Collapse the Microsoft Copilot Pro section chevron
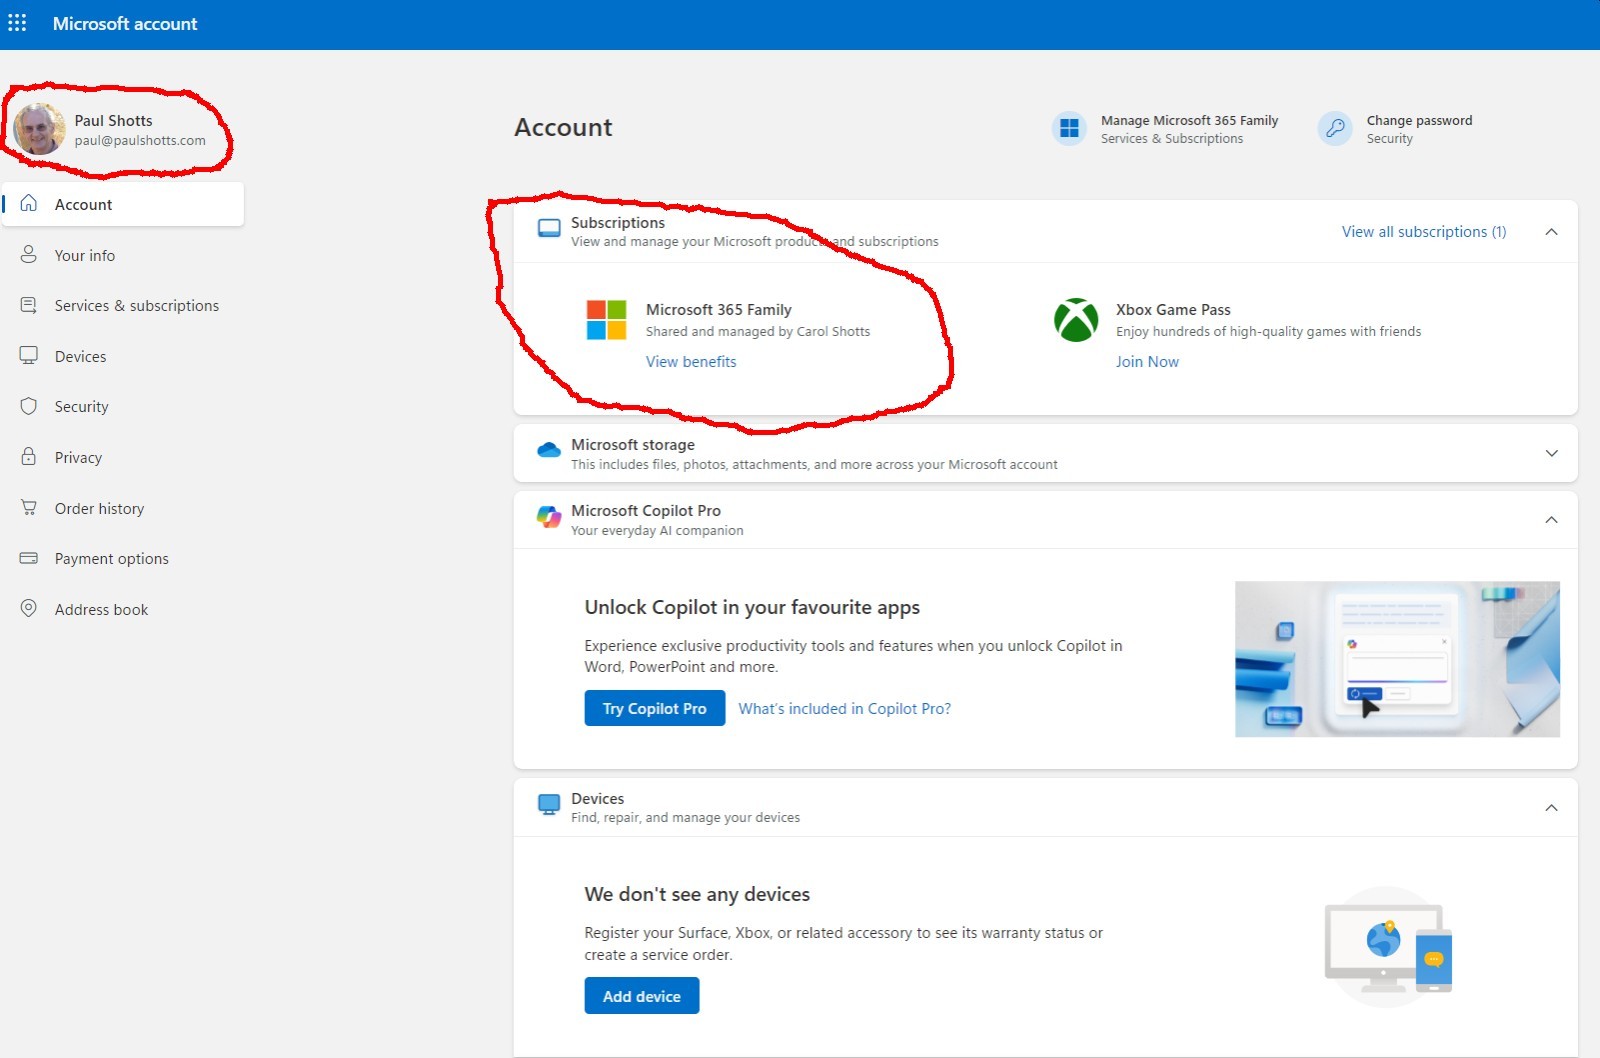Image resolution: width=1600 pixels, height=1058 pixels. tap(1551, 520)
